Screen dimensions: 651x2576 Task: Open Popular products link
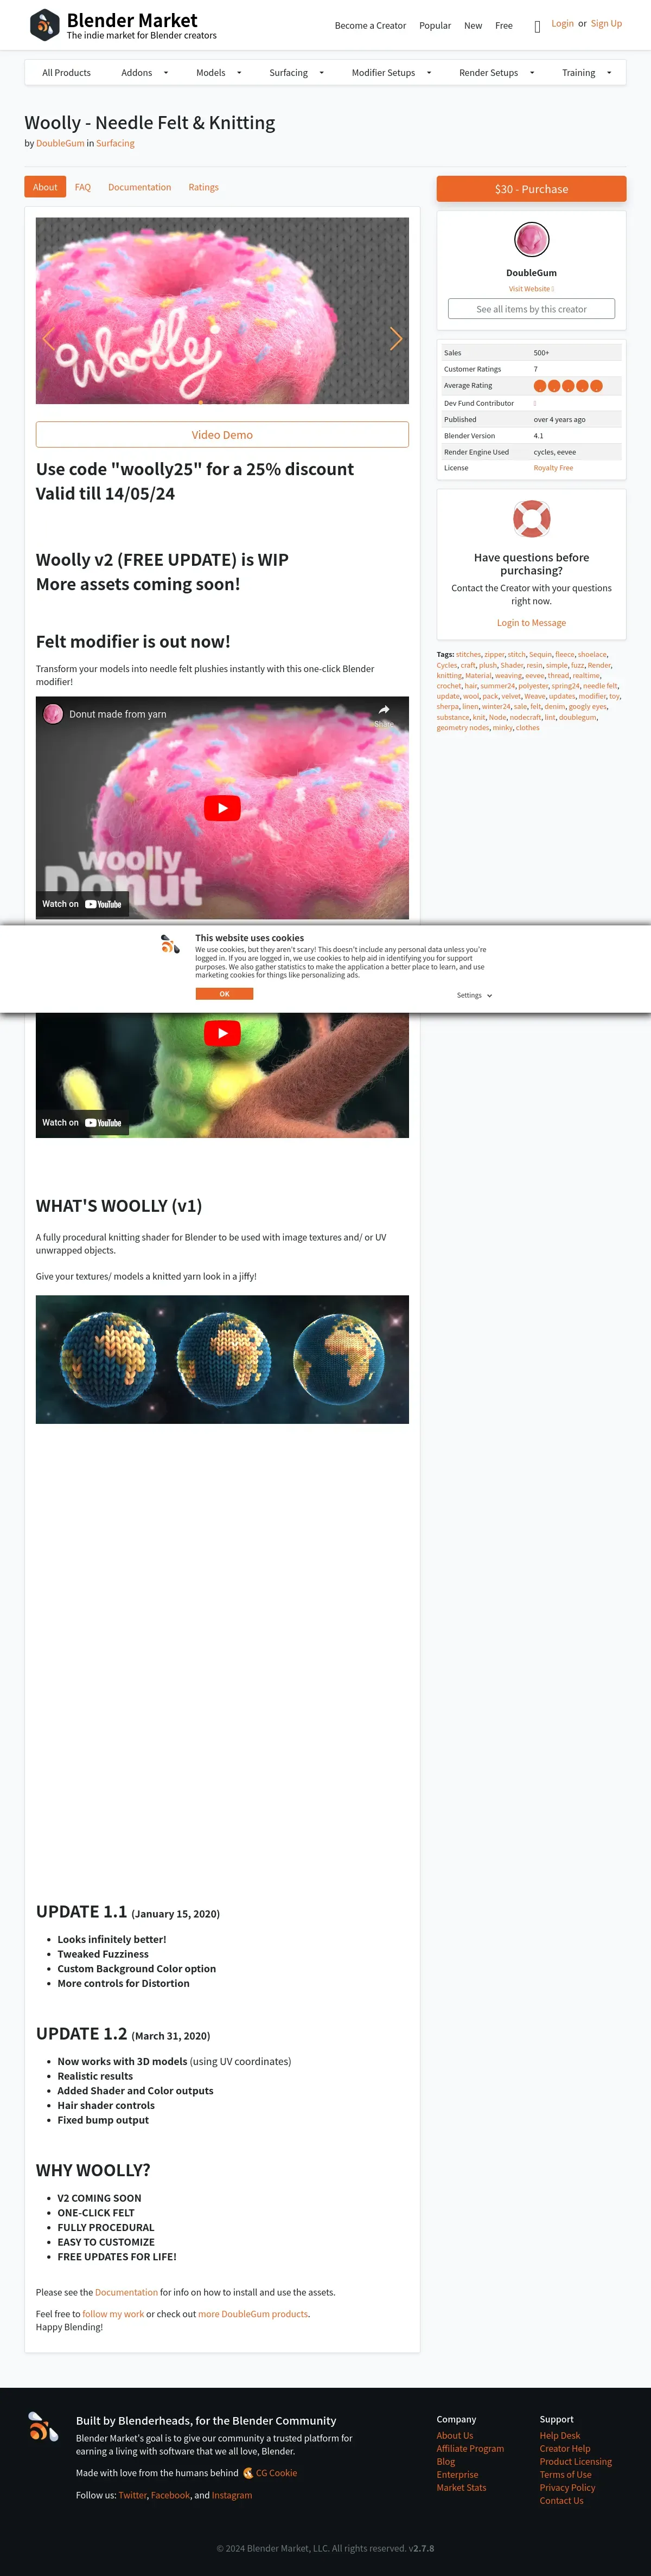(x=435, y=26)
